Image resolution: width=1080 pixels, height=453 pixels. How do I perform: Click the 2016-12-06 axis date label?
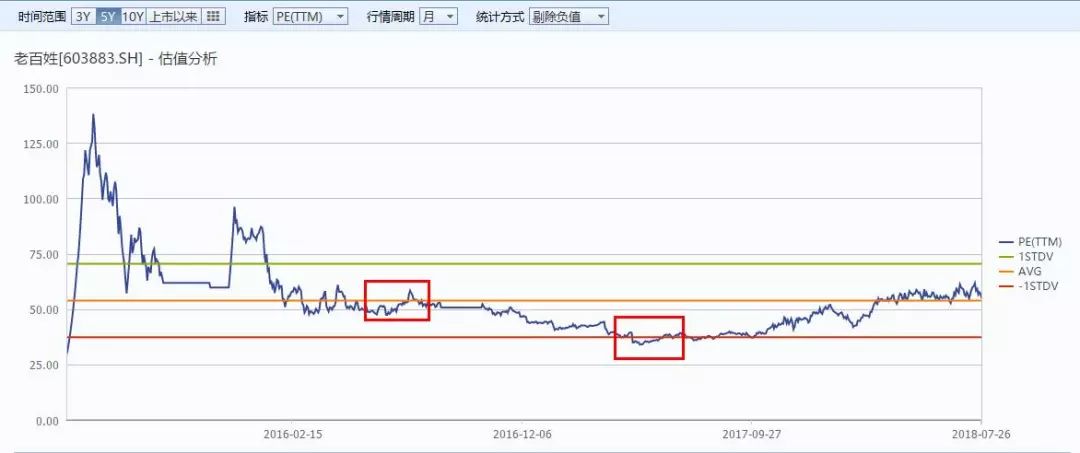click(523, 434)
